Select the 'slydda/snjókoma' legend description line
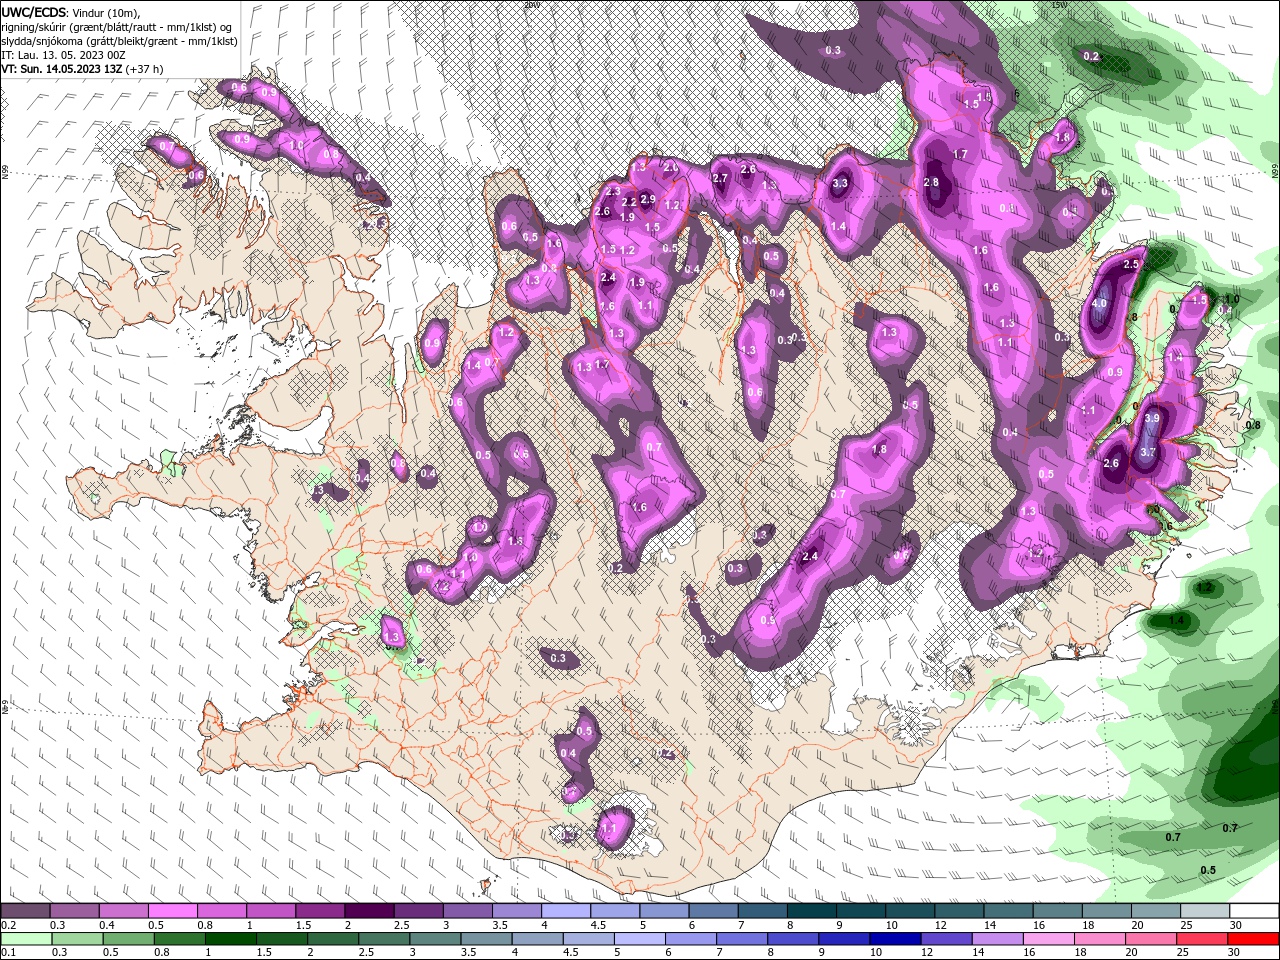Image resolution: width=1280 pixels, height=960 pixels. (119, 41)
